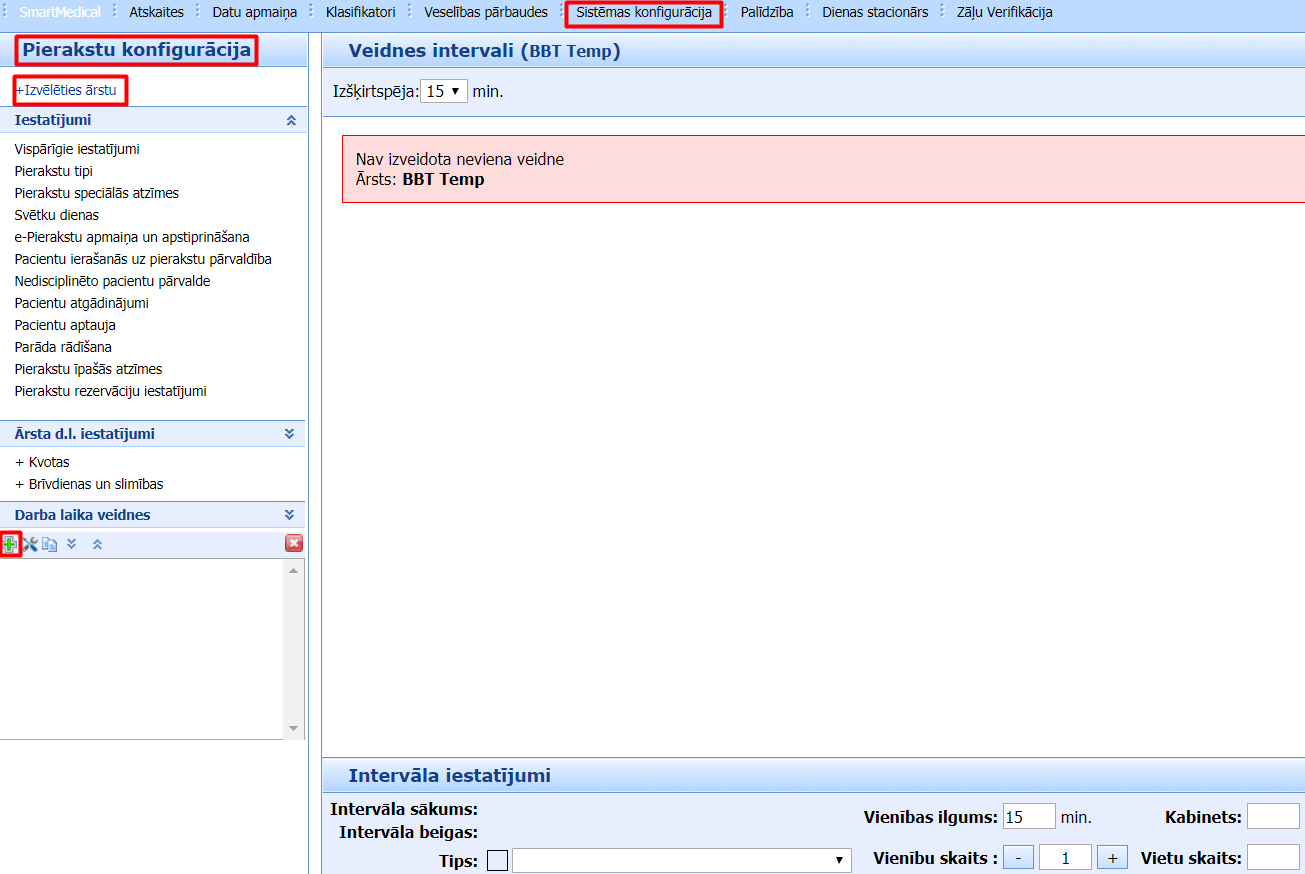Expand the Ārsta d.l. iestatījumi section
Image resolution: width=1305 pixels, height=874 pixels.
[x=289, y=434]
